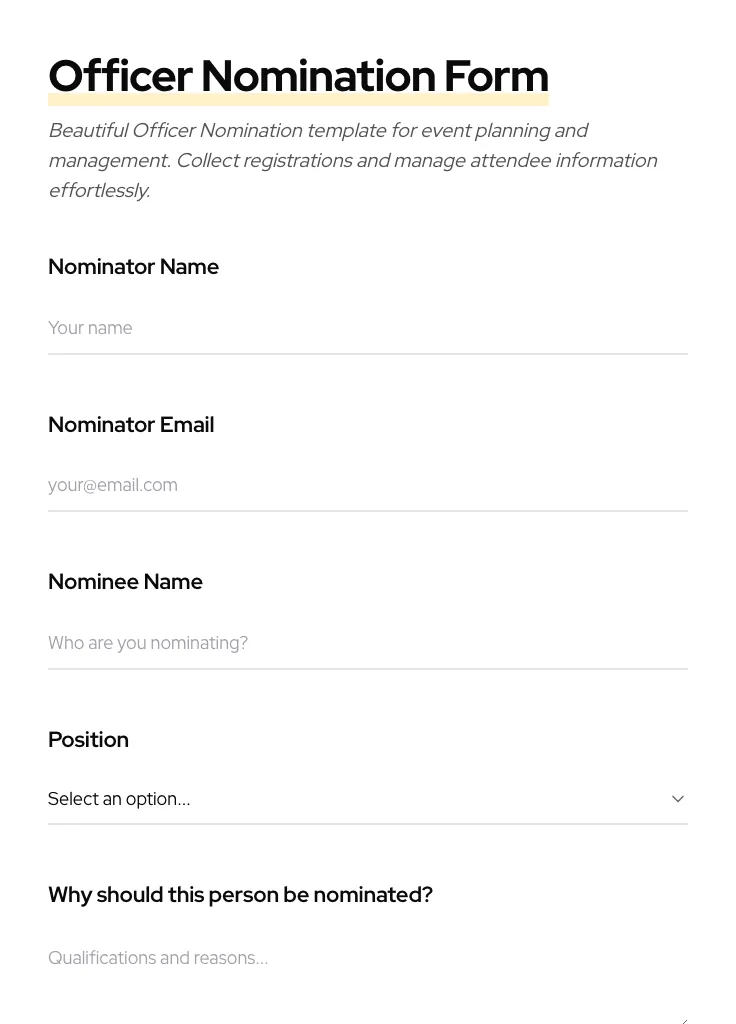The image size is (736, 1024).
Task: Click the Nominator Name label
Action: 133,267
